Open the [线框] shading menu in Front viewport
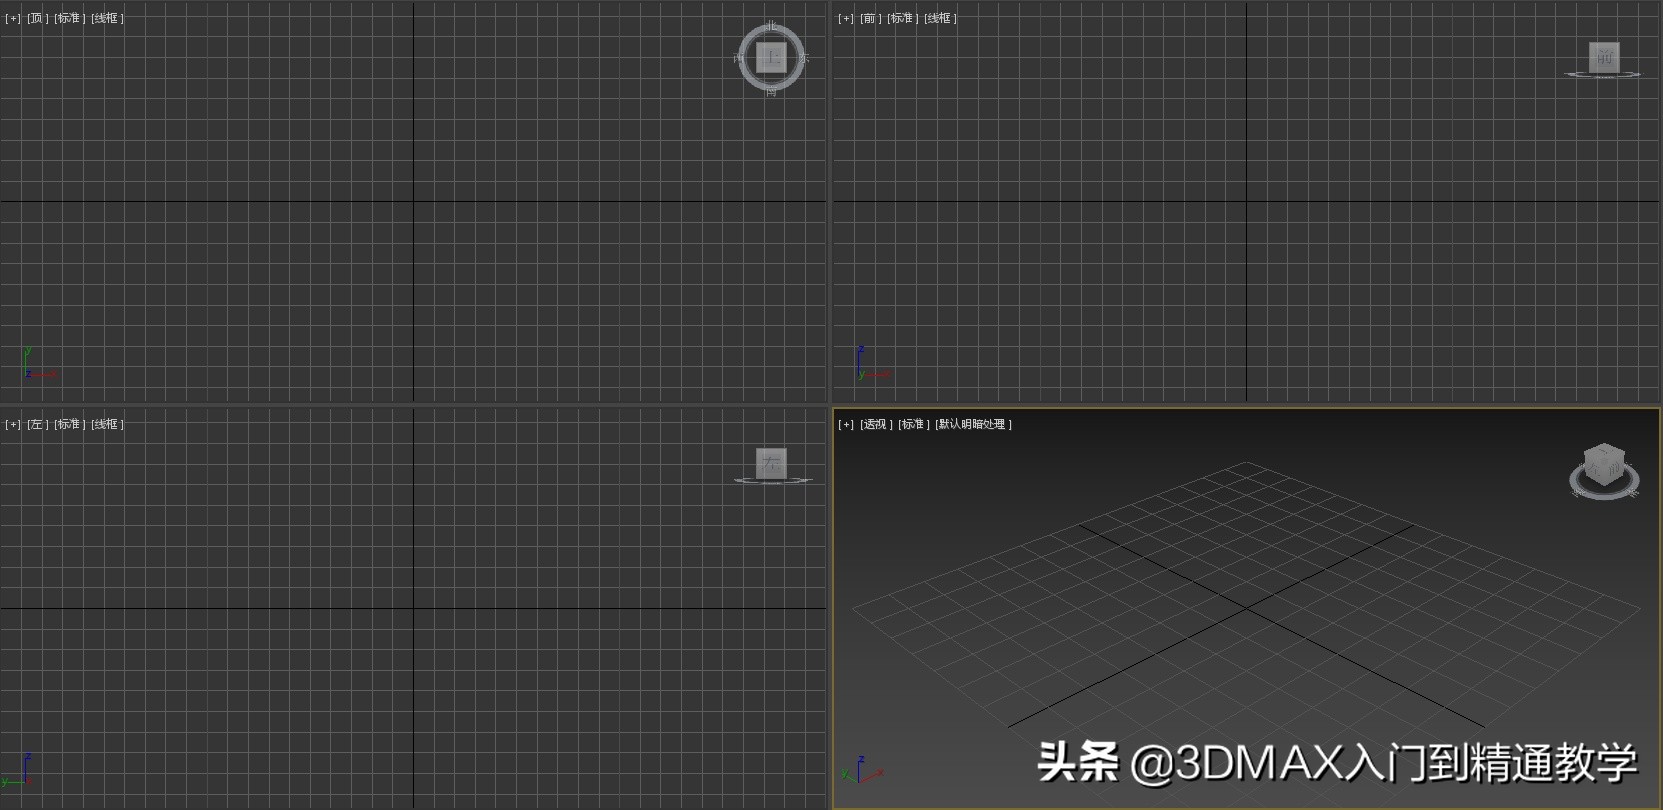Viewport: 1663px width, 810px height. click(940, 18)
